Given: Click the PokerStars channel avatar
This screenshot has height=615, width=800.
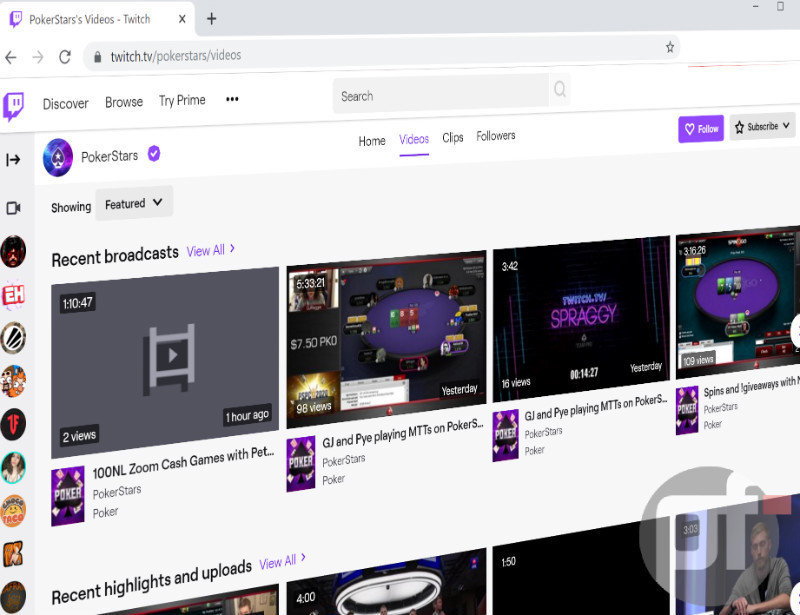Looking at the screenshot, I should click(x=58, y=157).
